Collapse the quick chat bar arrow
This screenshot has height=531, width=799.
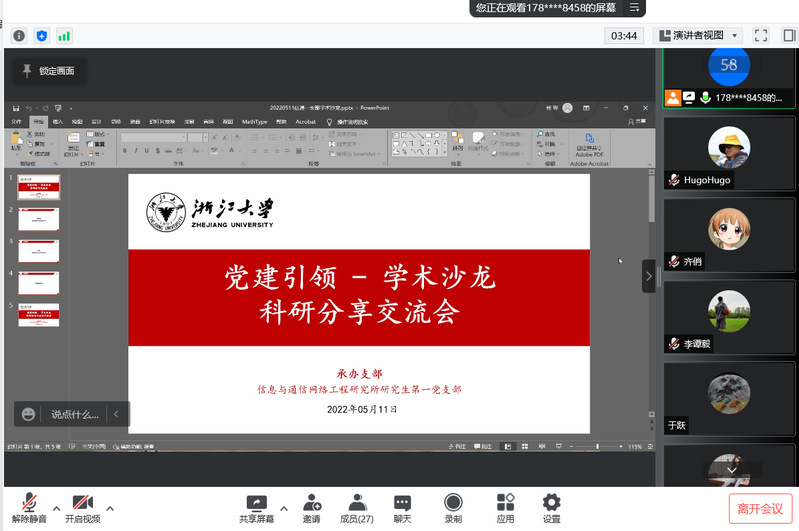point(116,414)
